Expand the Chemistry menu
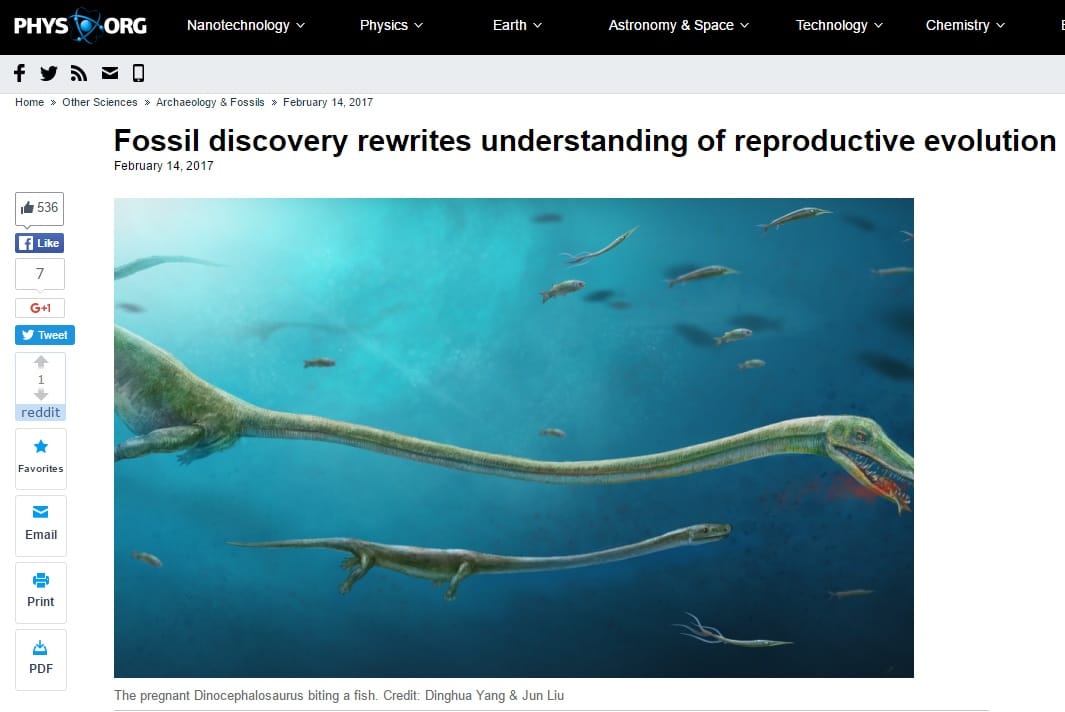This screenshot has width=1065, height=712. tap(965, 26)
